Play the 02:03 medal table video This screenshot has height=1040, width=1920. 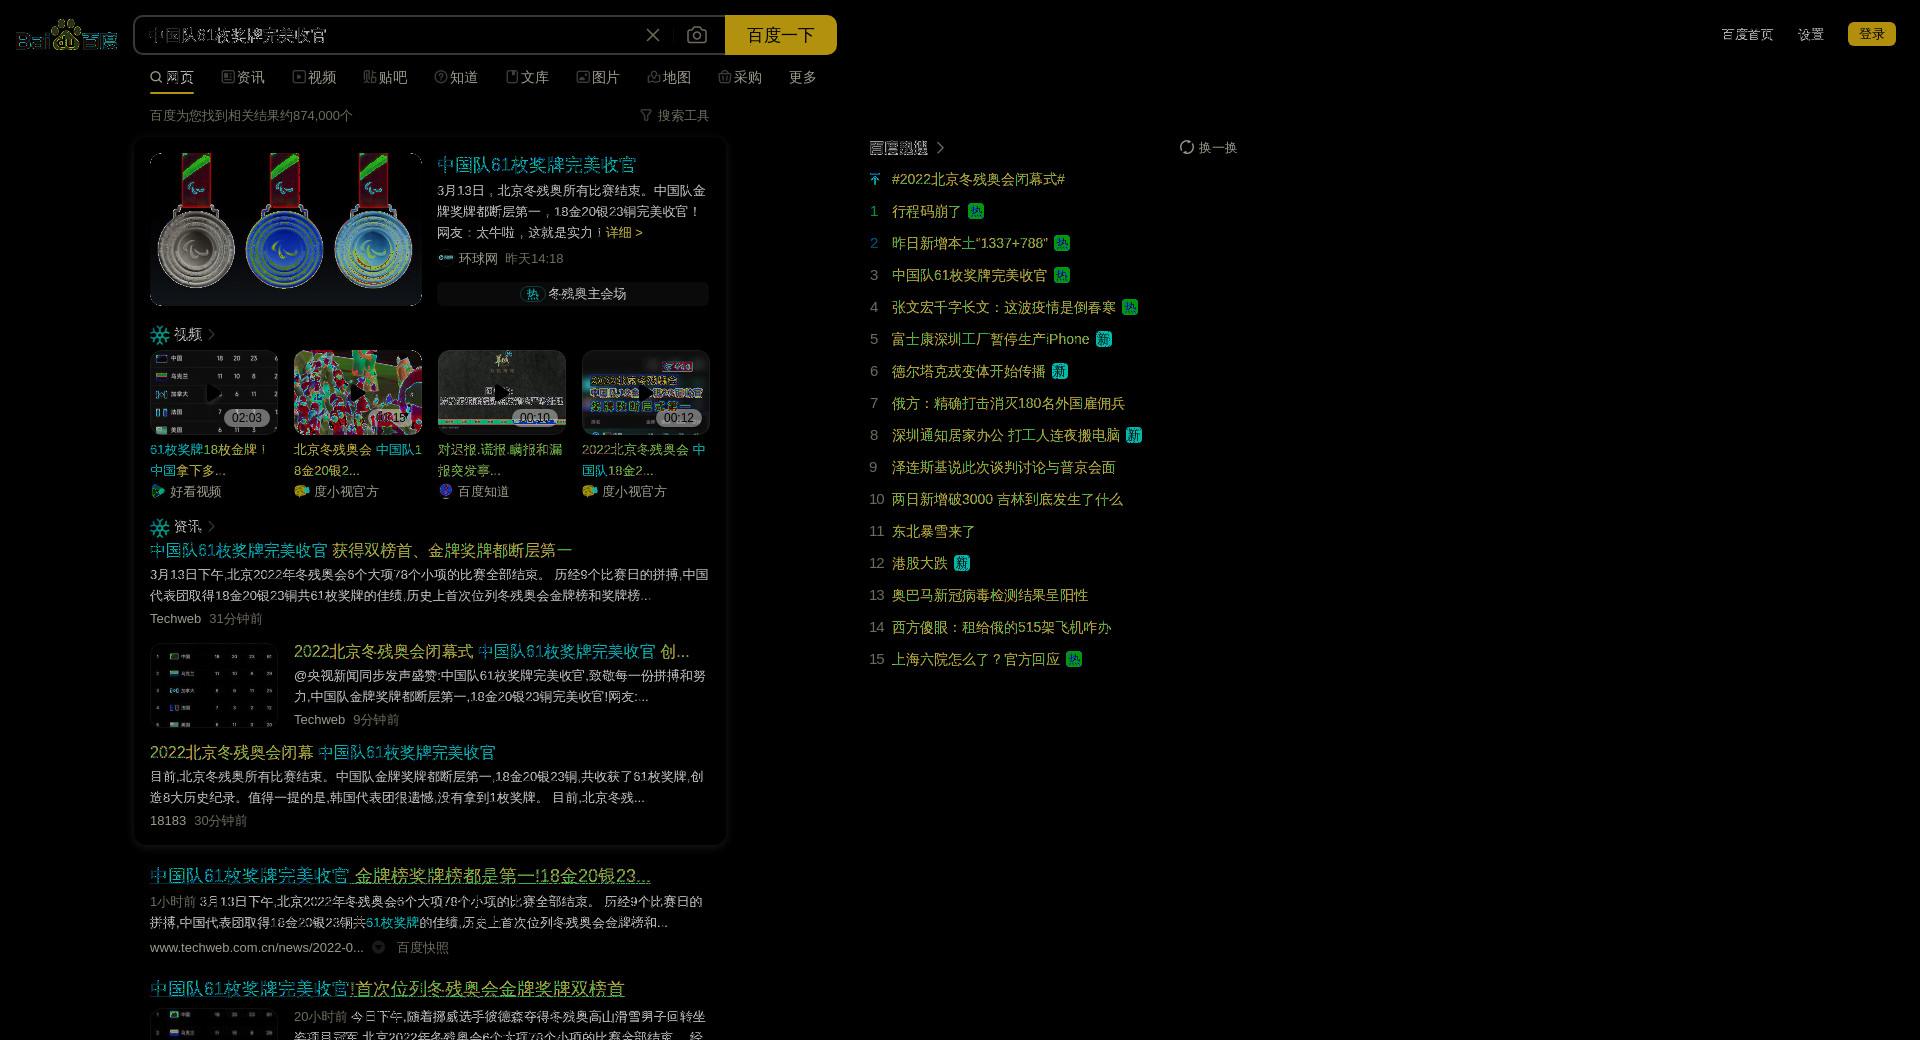214,392
